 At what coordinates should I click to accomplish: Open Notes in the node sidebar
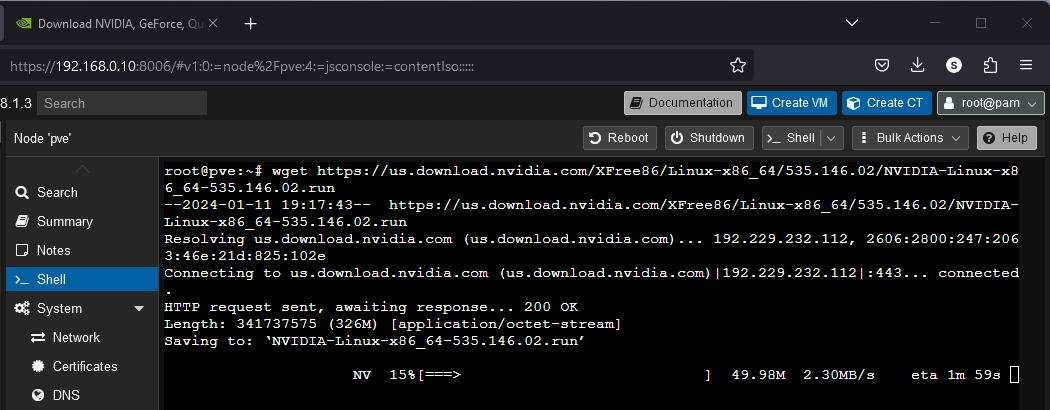pos(82,250)
